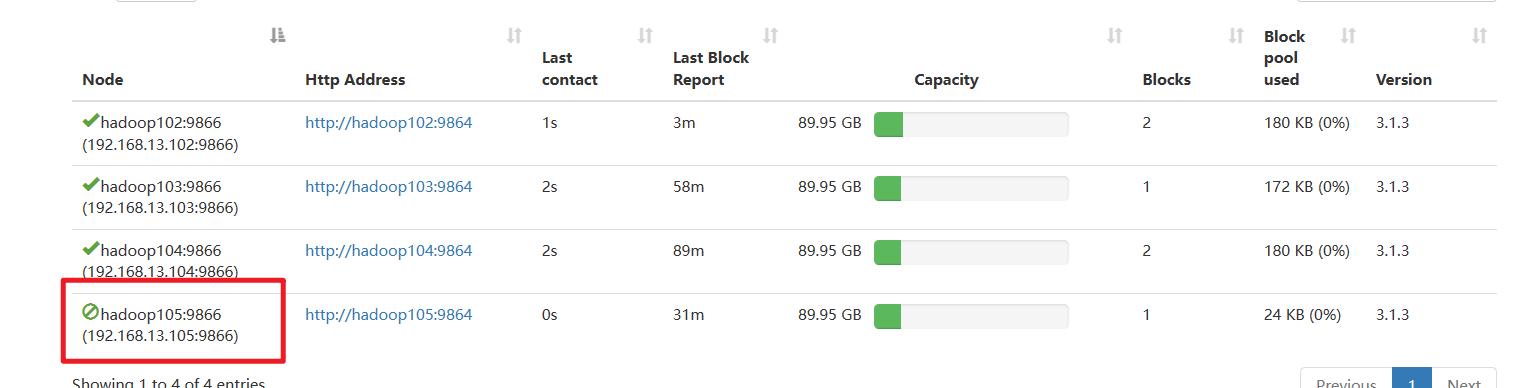Open http://hadoop105:9864 link

pyautogui.click(x=388, y=314)
